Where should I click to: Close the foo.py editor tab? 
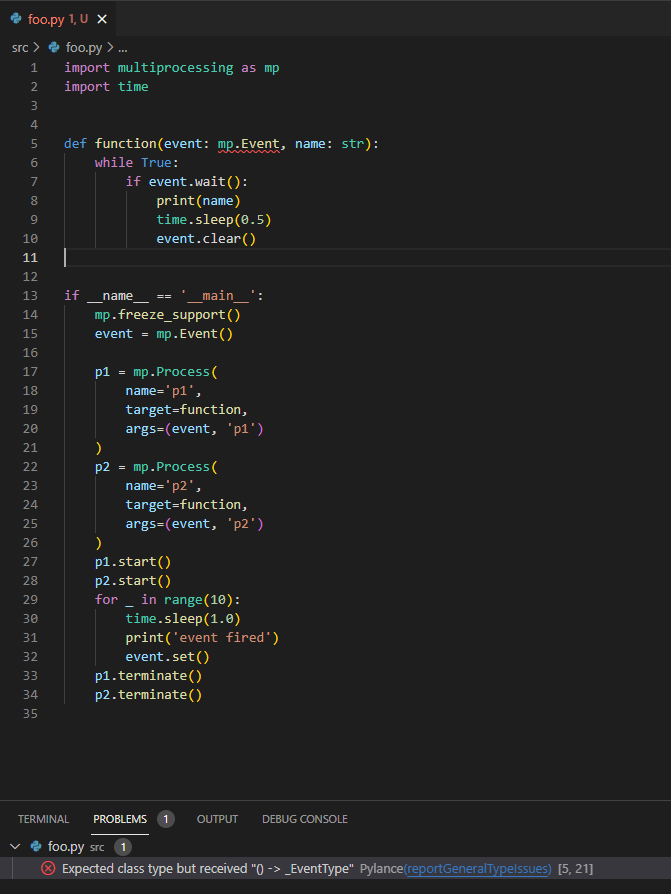click(x=102, y=19)
